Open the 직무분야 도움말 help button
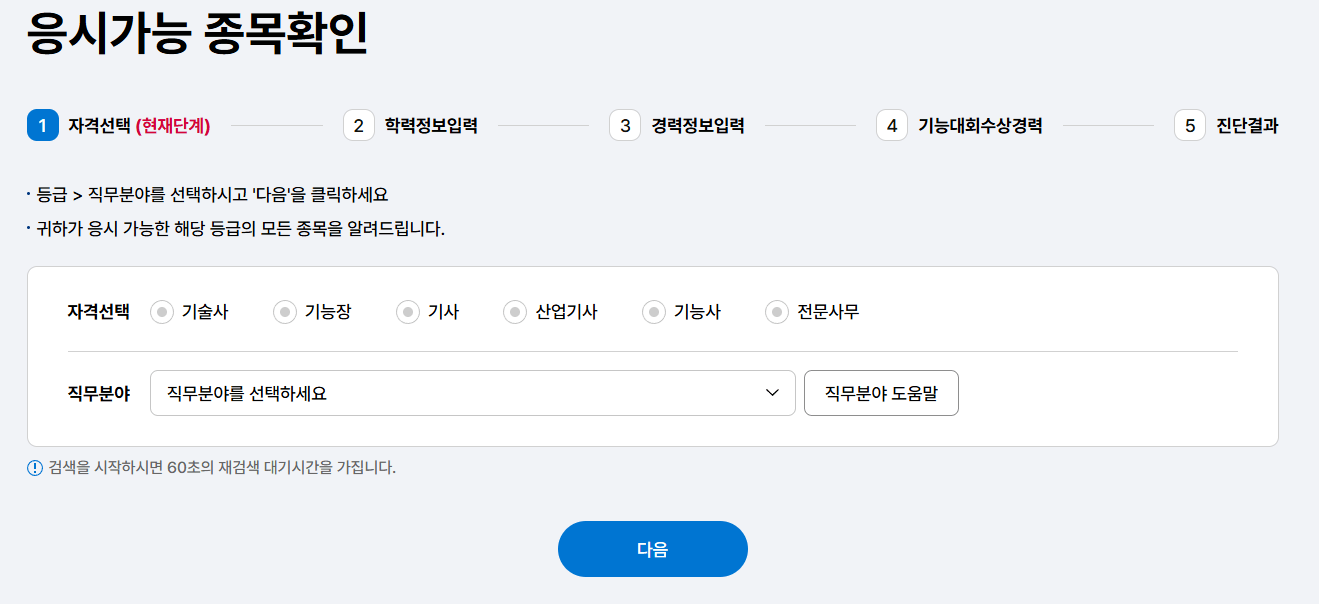 pos(881,393)
